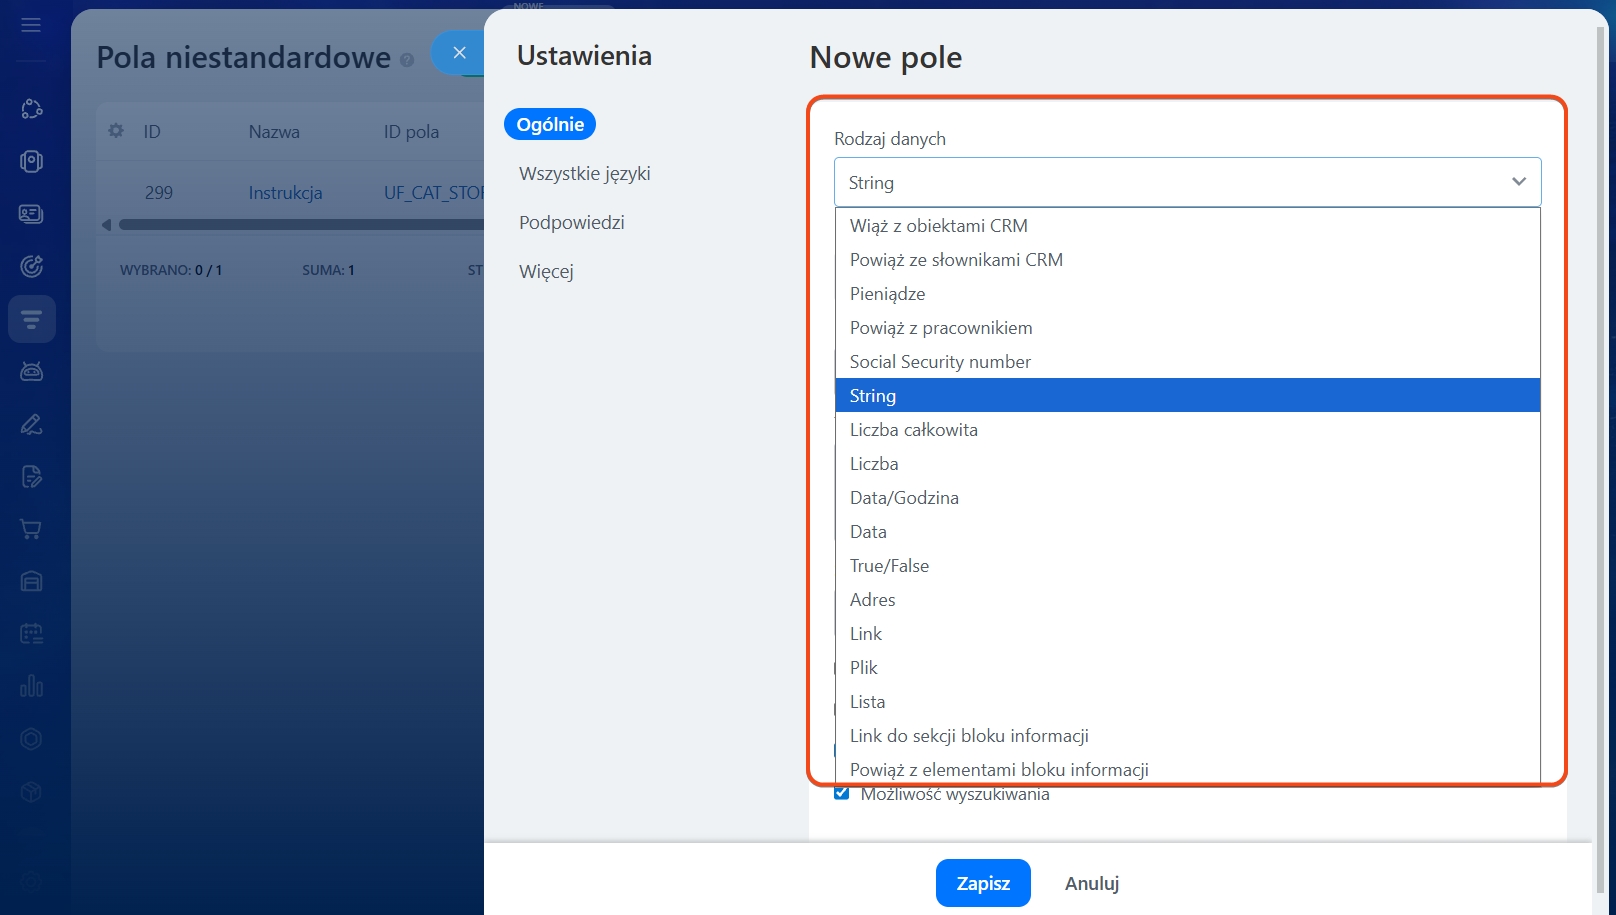Click the Anuluj link

pos(1091,883)
